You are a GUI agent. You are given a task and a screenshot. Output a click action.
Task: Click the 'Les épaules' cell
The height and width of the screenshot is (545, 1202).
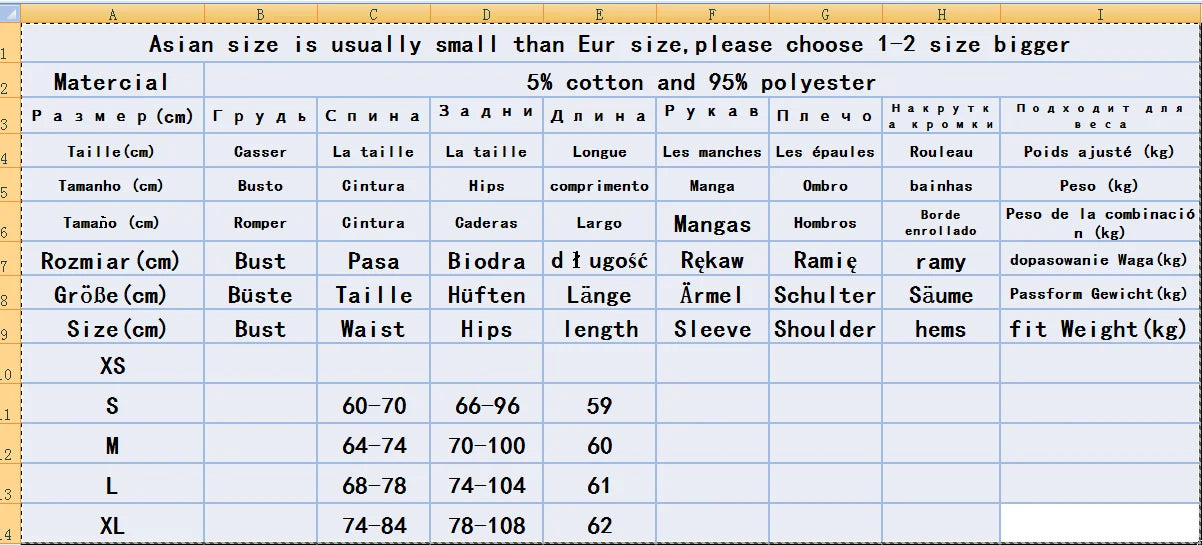coord(826,151)
